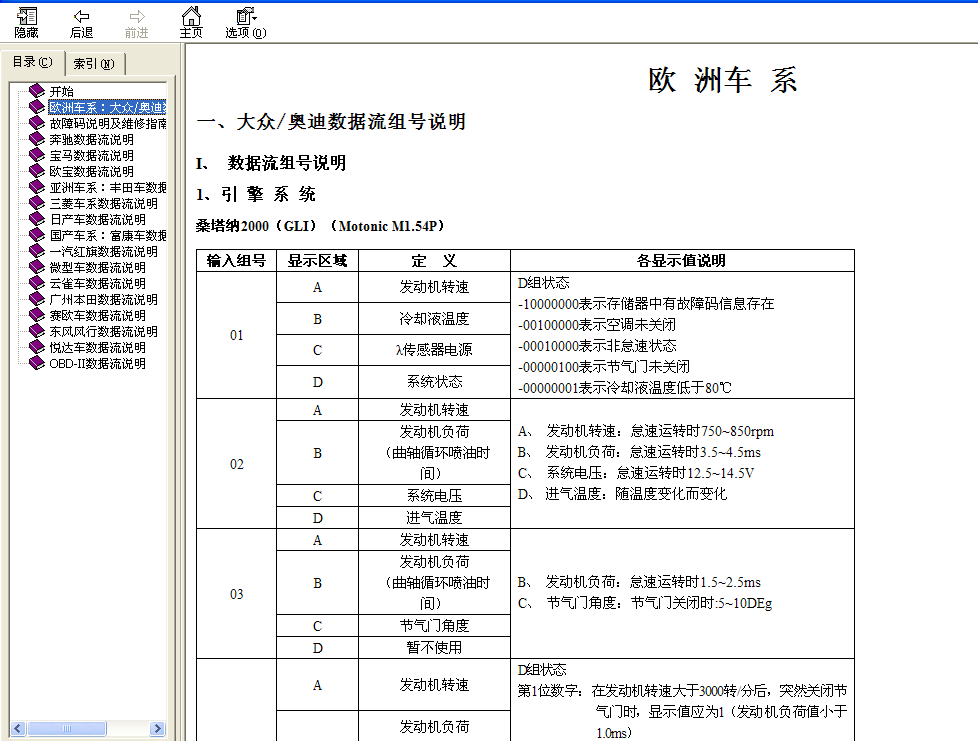Click the book icon beside 国产车系
This screenshot has height=741, width=978.
point(37,235)
